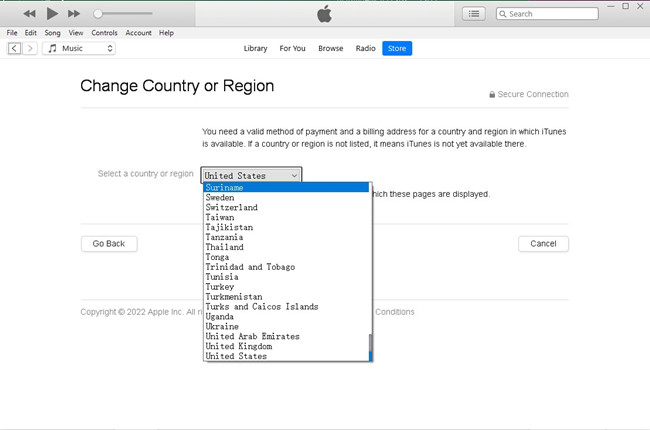Click the Search input field

tap(547, 14)
